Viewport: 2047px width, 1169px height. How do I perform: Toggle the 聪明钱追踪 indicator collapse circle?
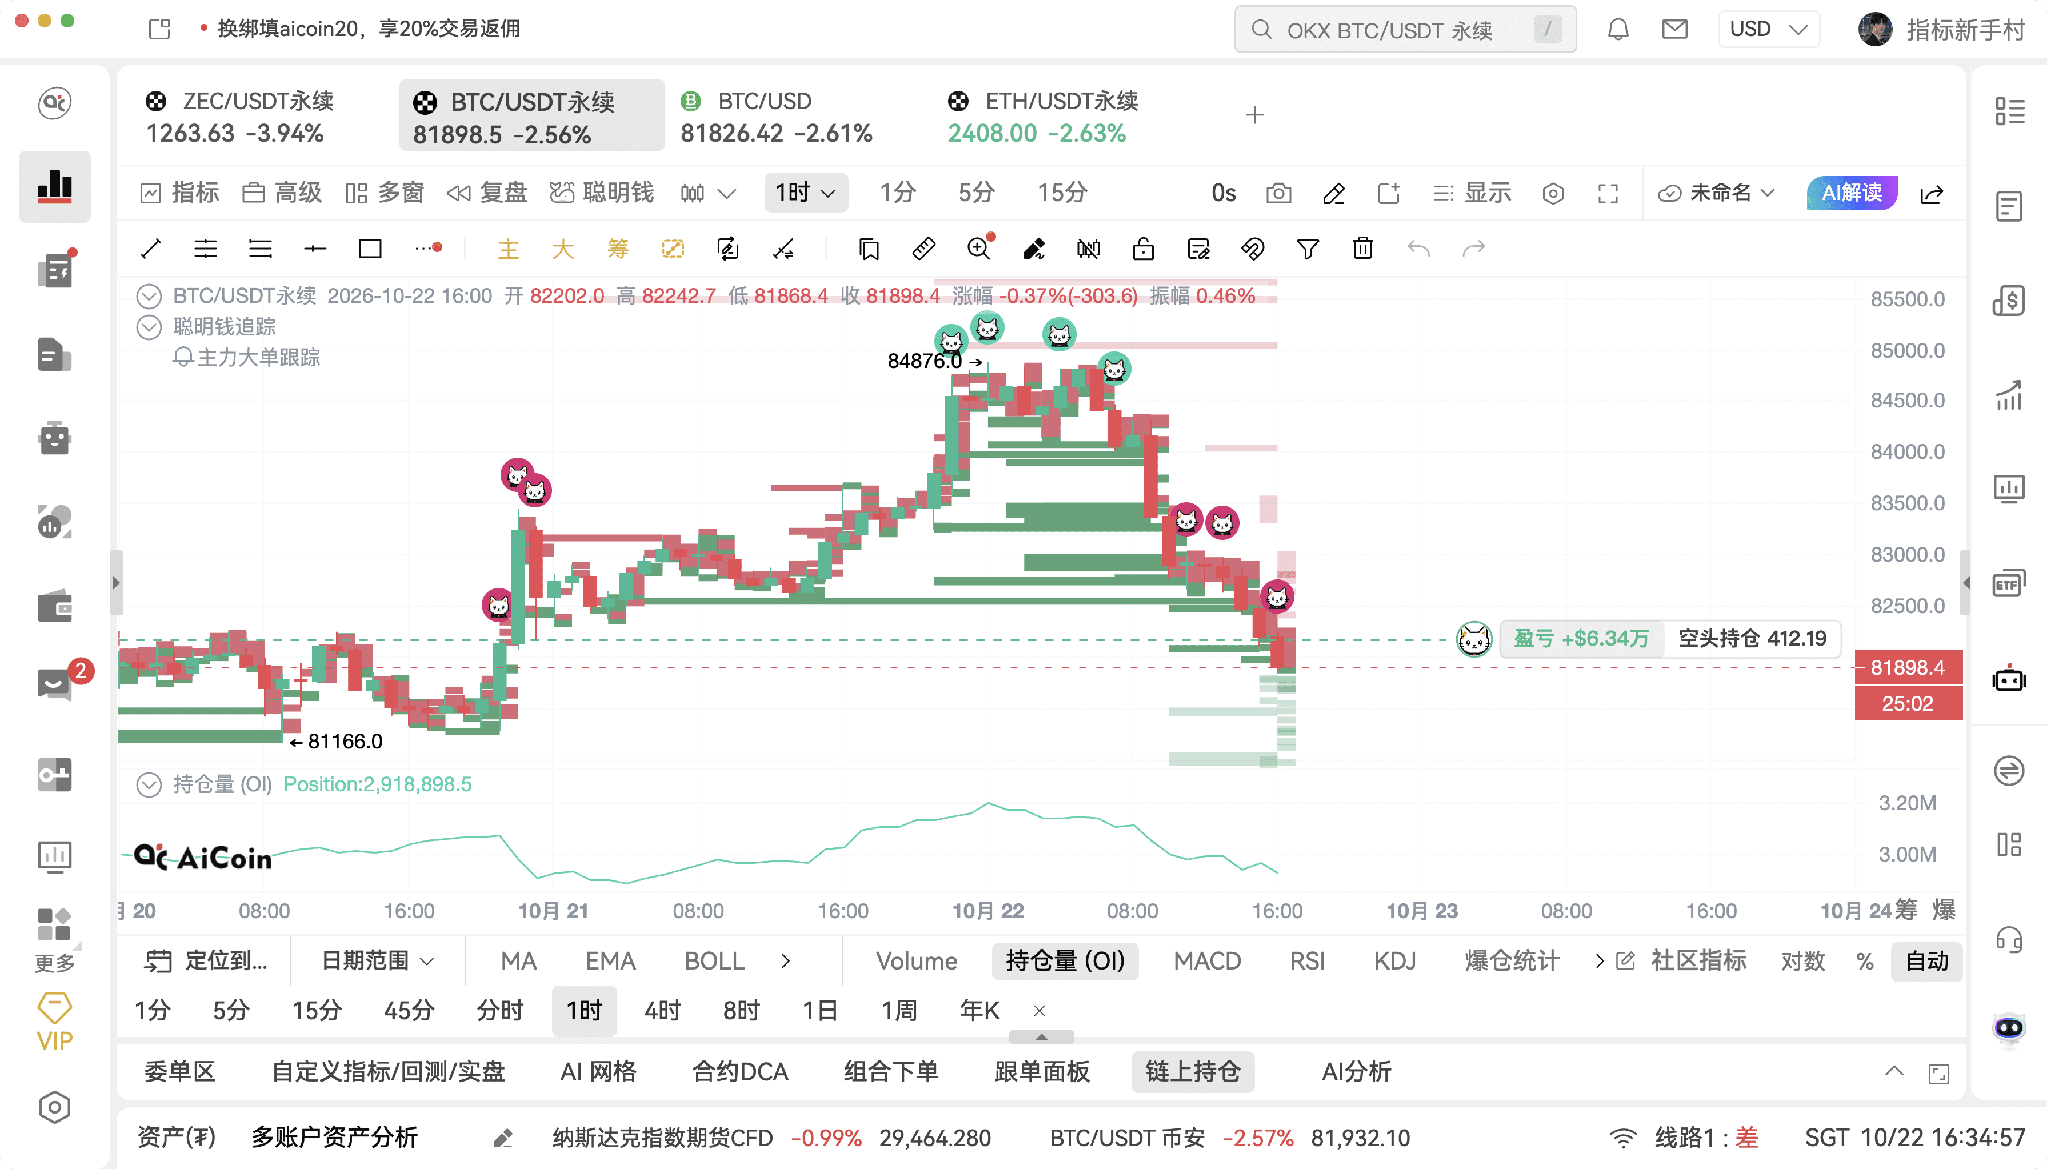click(x=149, y=327)
